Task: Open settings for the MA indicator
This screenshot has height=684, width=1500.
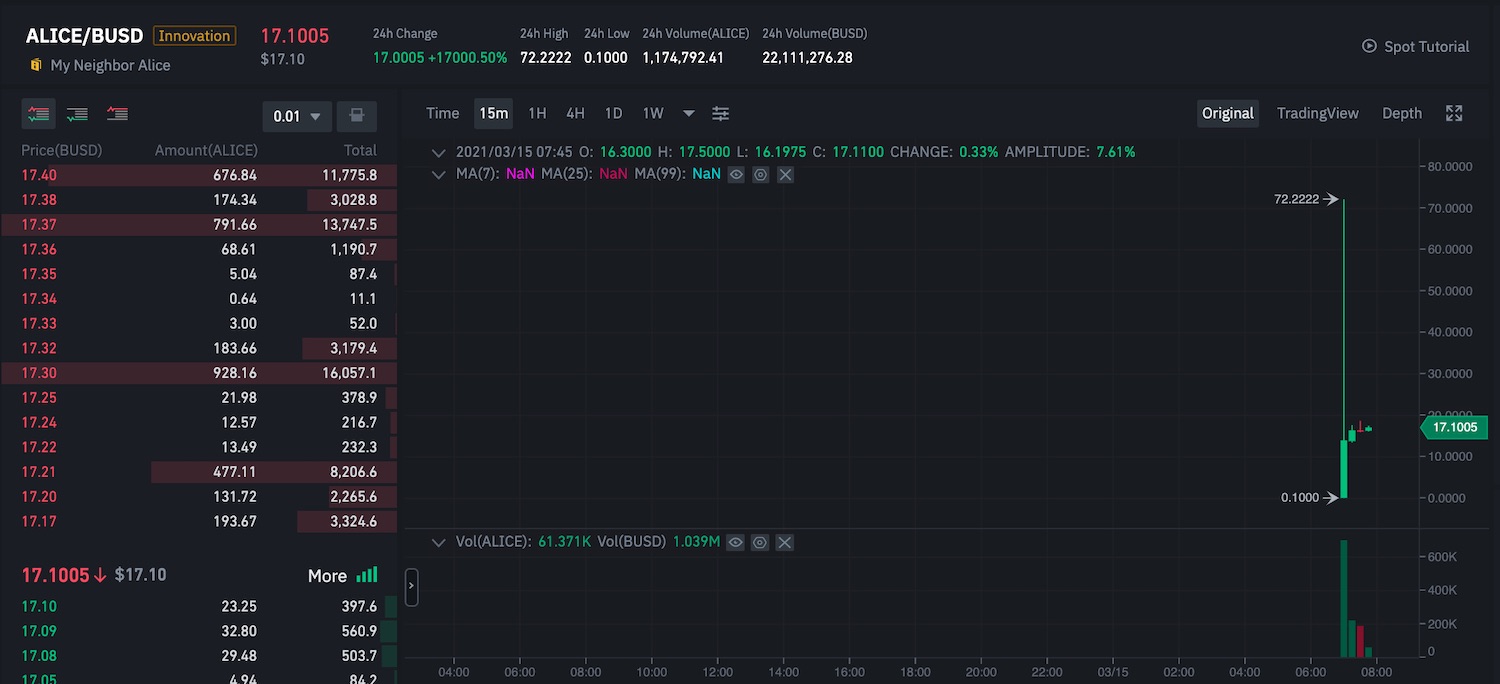Action: pos(760,174)
